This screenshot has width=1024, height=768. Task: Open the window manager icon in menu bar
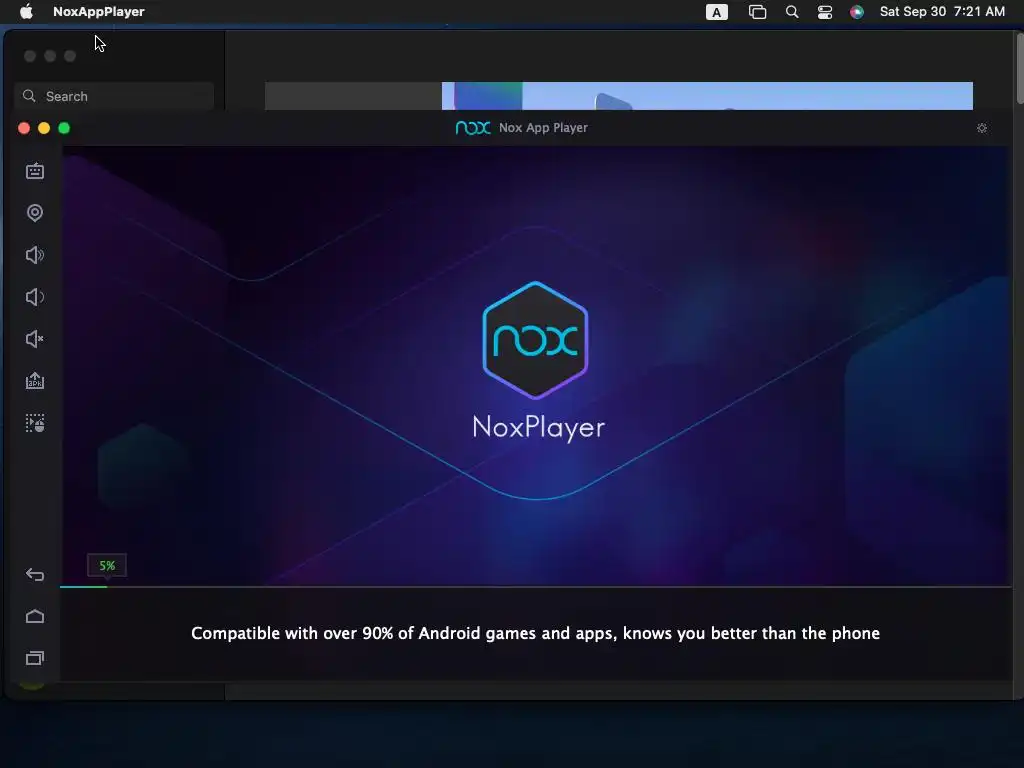coord(757,12)
